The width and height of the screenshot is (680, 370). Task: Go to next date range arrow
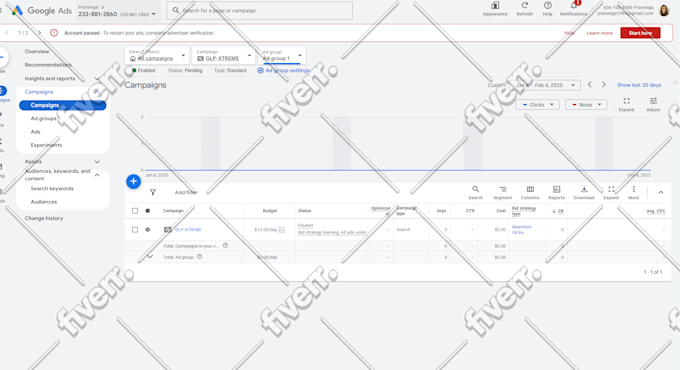pyautogui.click(x=604, y=85)
